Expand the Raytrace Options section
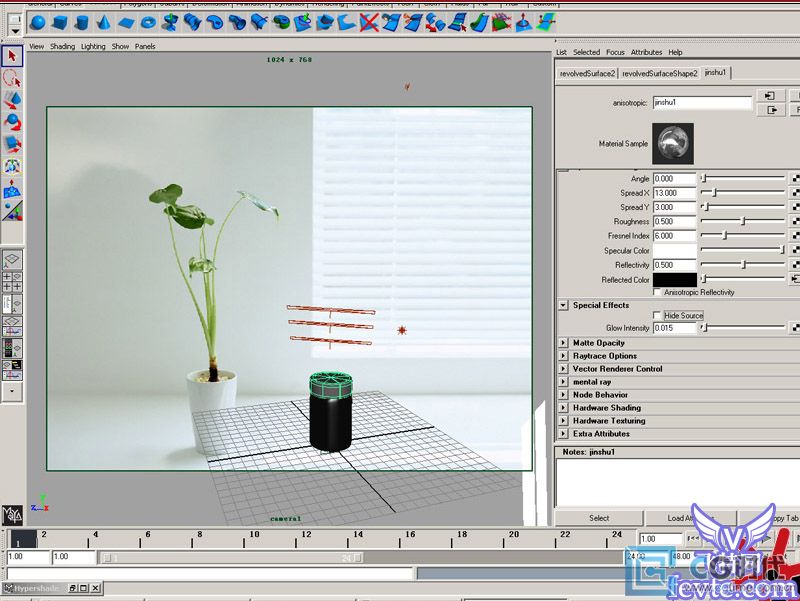 click(563, 356)
